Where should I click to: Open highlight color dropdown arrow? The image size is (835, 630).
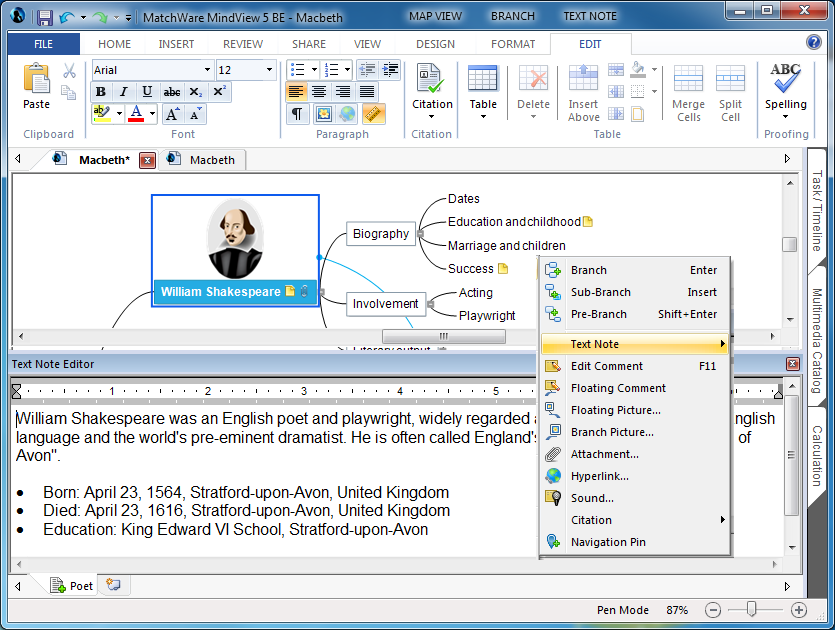(119, 113)
